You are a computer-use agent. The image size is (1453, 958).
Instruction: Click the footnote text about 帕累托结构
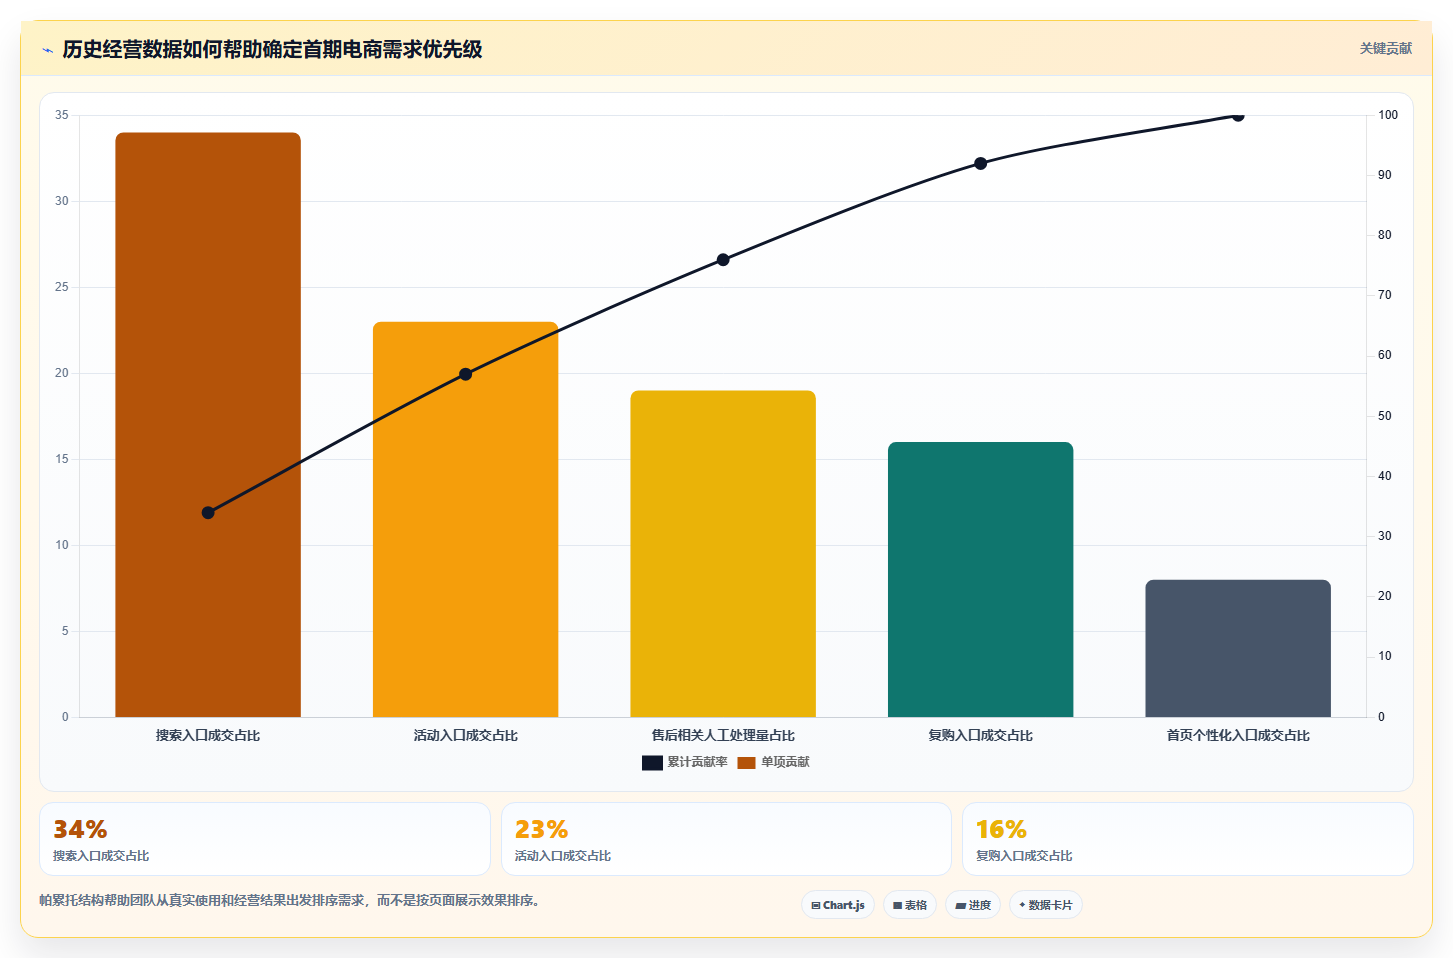(x=292, y=900)
